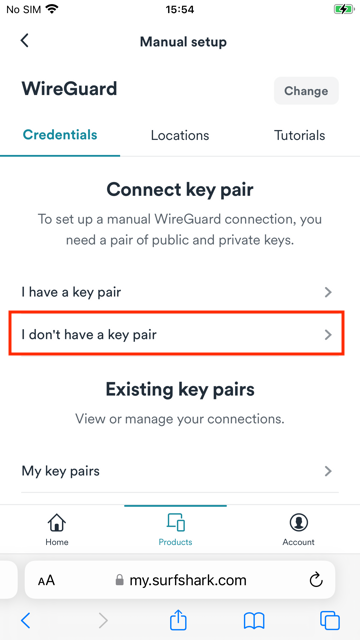Open Safari bookmarks book icon

(254, 621)
